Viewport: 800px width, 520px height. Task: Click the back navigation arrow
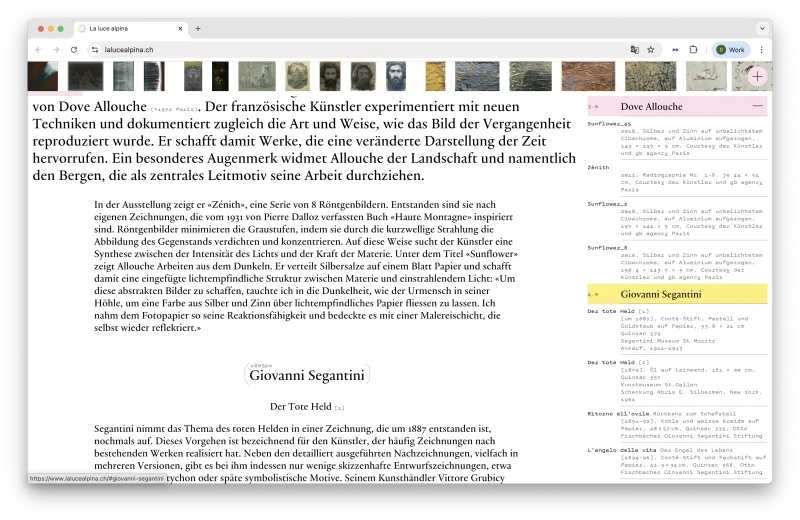[39, 50]
